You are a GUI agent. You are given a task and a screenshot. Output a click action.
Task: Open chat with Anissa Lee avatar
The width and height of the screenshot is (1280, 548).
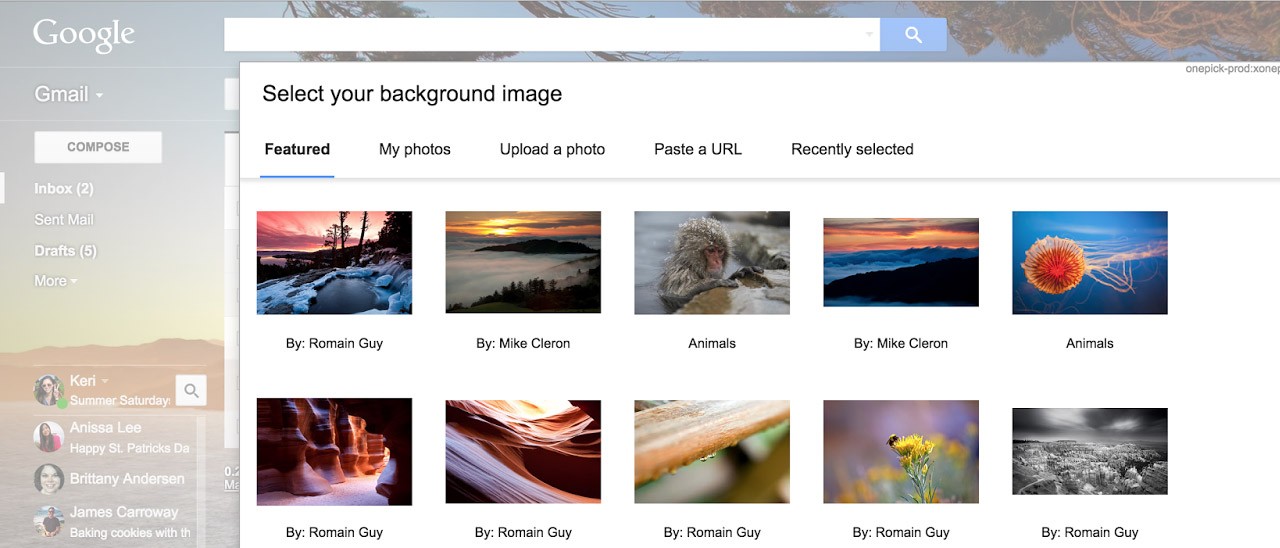49,437
